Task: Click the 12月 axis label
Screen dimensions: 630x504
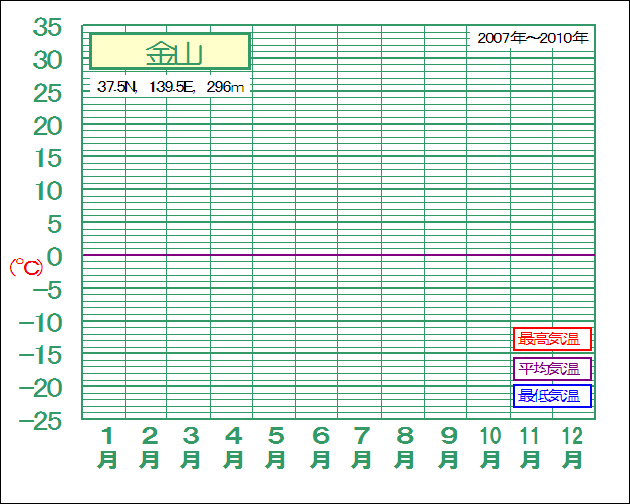Action: tap(572, 447)
